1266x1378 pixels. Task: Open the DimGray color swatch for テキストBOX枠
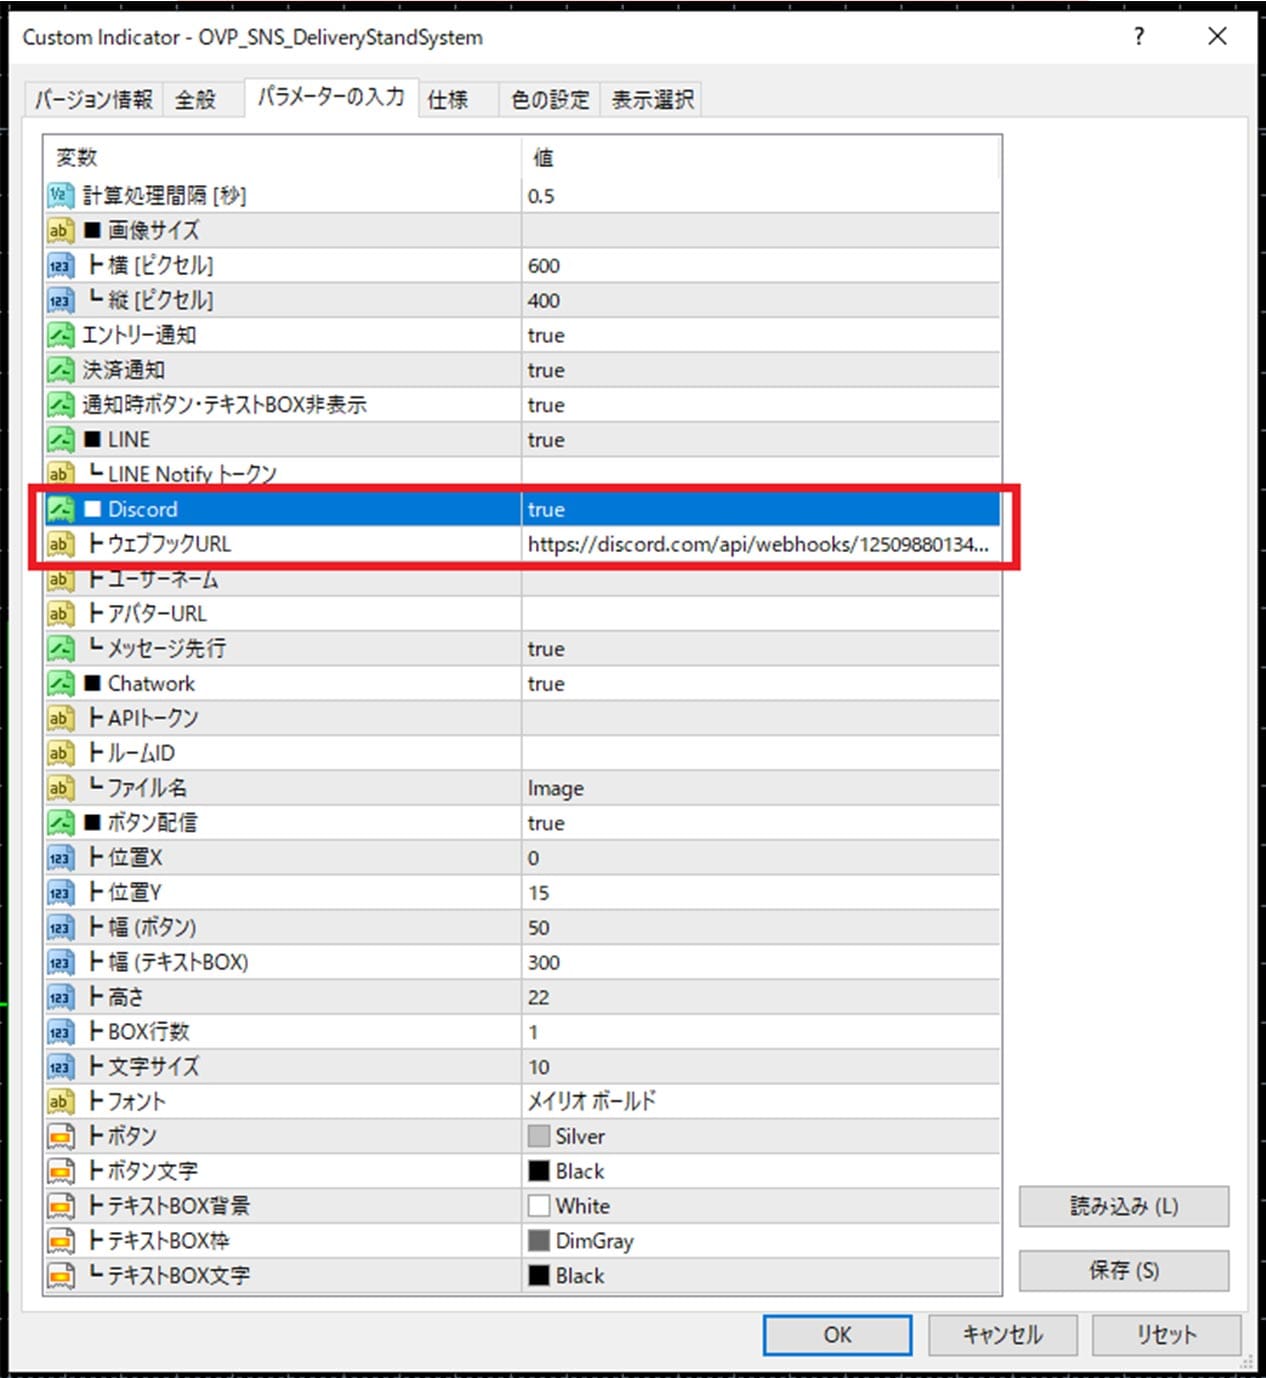539,1241
